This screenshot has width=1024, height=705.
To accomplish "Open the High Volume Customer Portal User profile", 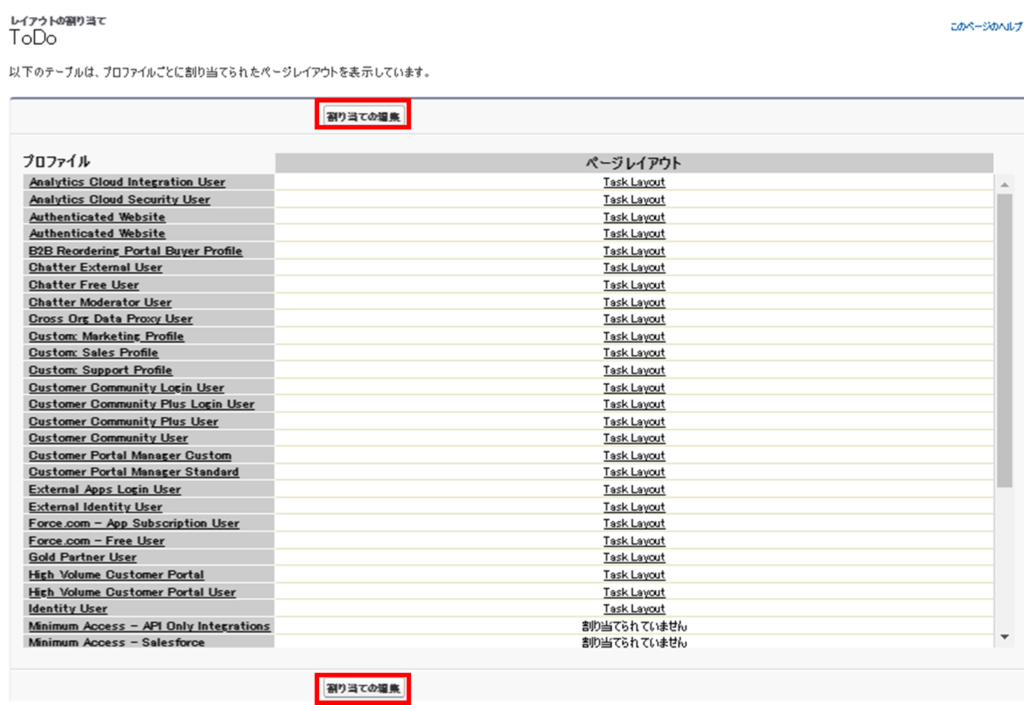I will 132,593.
